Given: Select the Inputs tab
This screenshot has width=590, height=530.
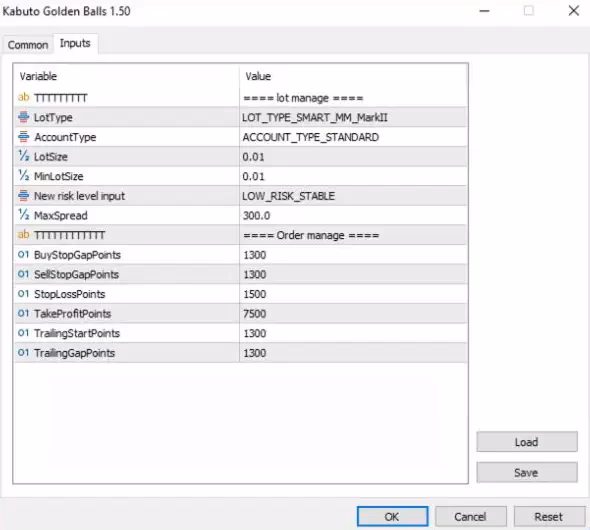Looking at the screenshot, I should [x=75, y=44].
